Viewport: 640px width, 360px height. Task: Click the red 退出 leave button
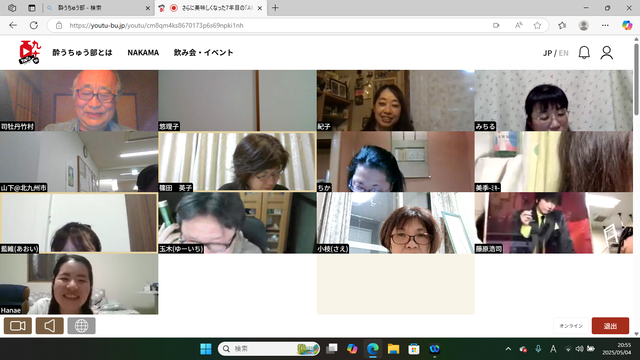tap(610, 326)
